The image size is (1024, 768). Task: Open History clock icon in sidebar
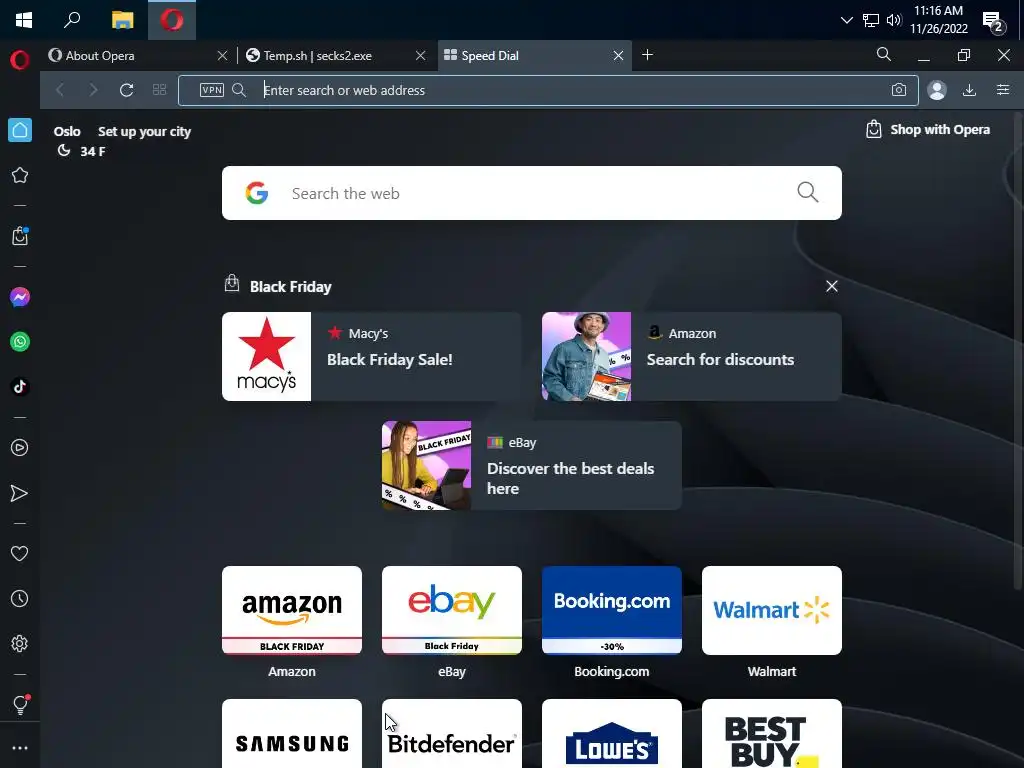20,598
